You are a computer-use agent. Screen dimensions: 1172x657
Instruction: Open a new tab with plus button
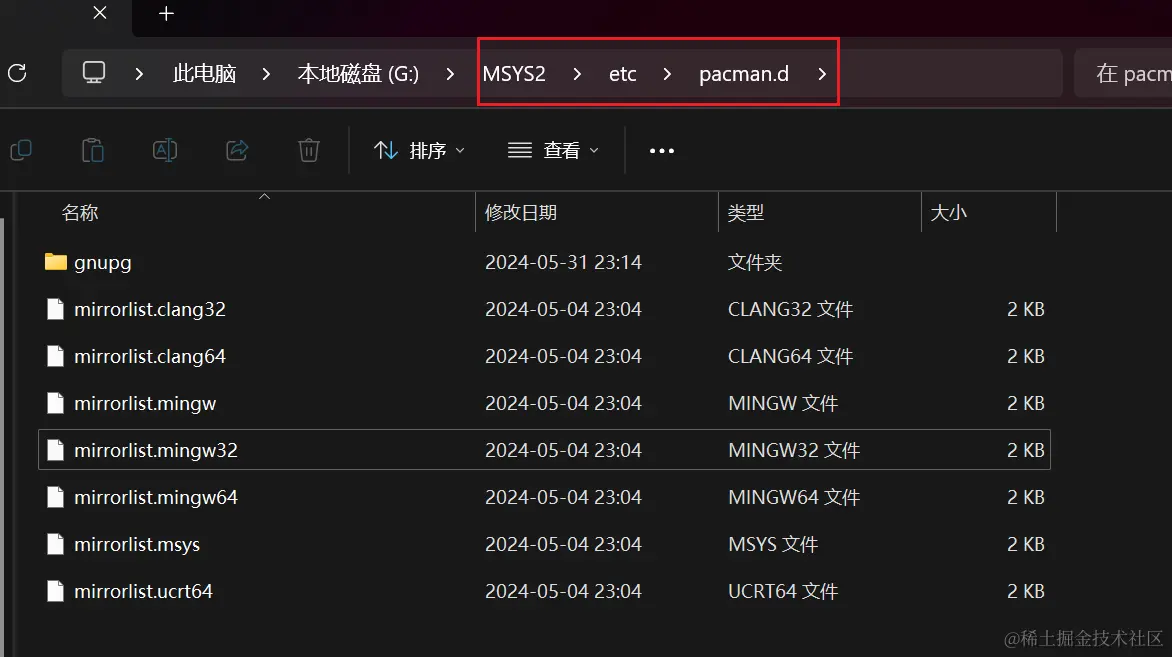coord(166,13)
